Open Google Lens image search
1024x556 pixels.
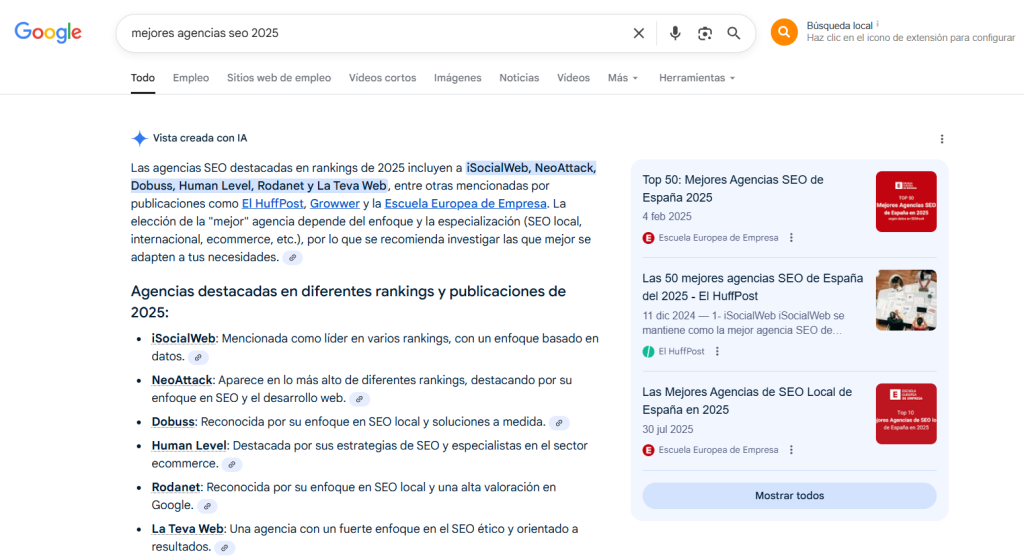(705, 33)
